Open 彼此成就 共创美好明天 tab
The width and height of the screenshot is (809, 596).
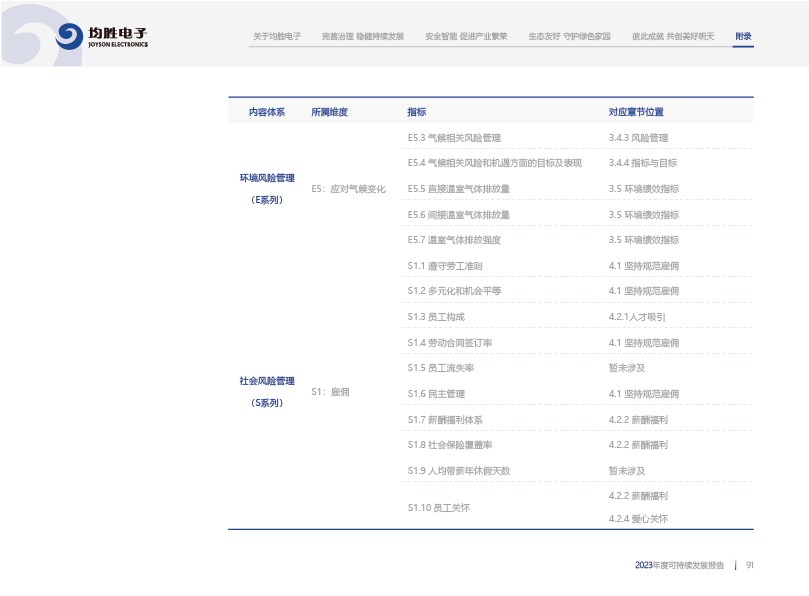point(673,36)
